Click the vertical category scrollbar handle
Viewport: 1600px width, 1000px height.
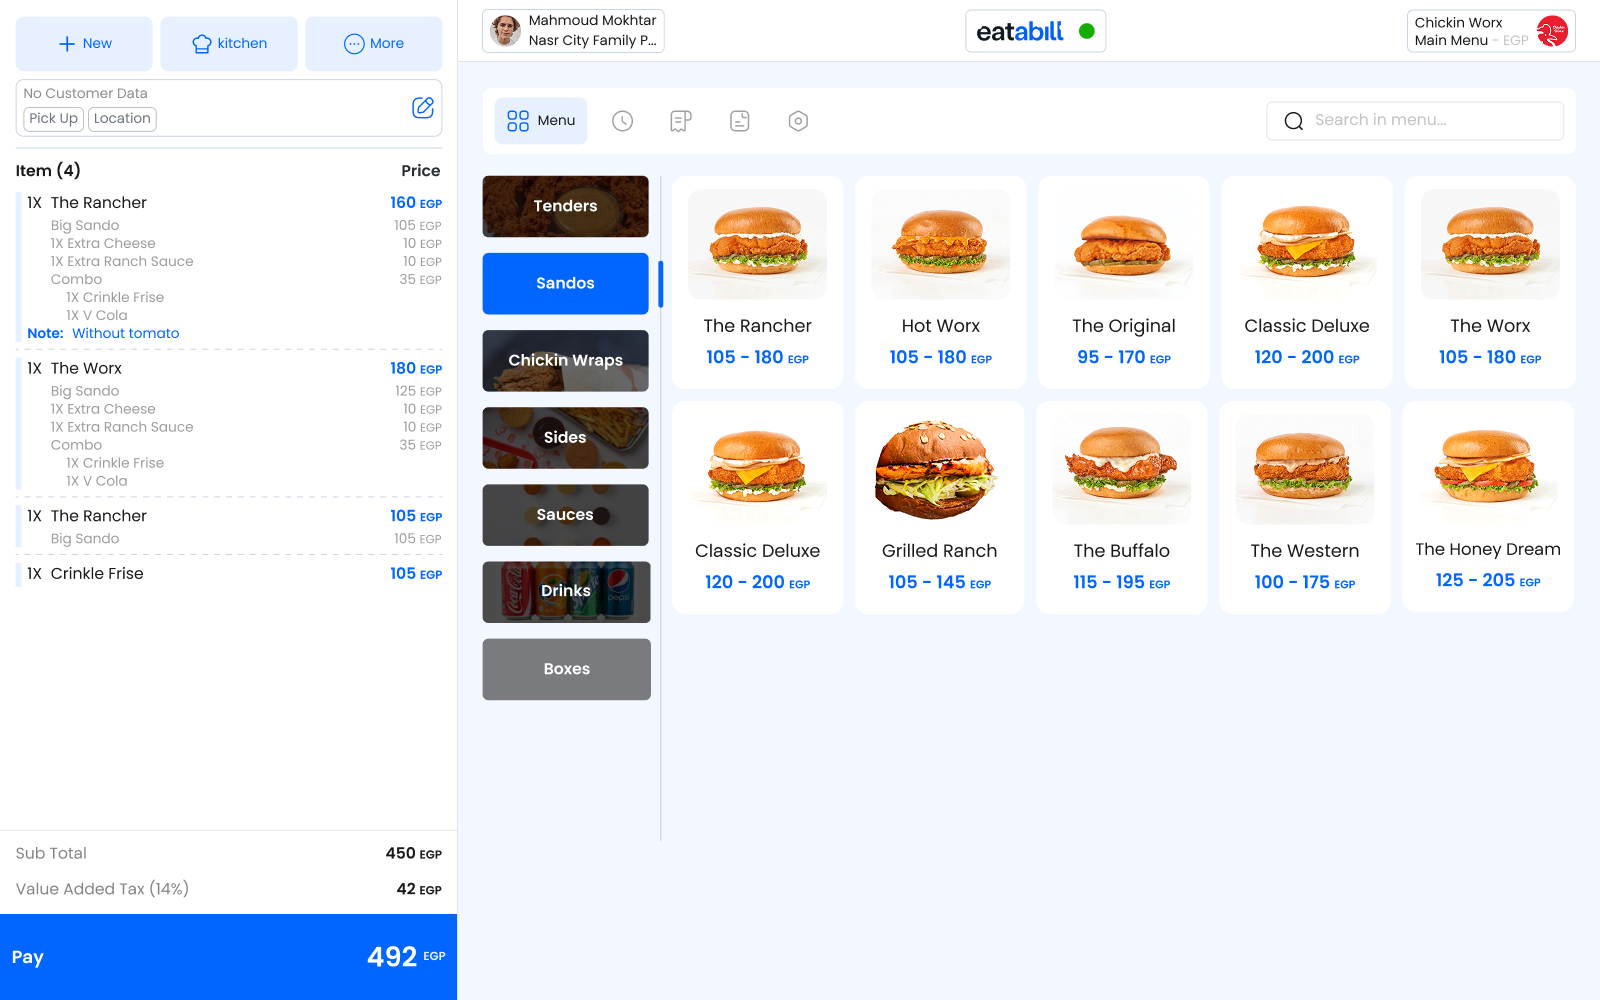click(x=661, y=284)
